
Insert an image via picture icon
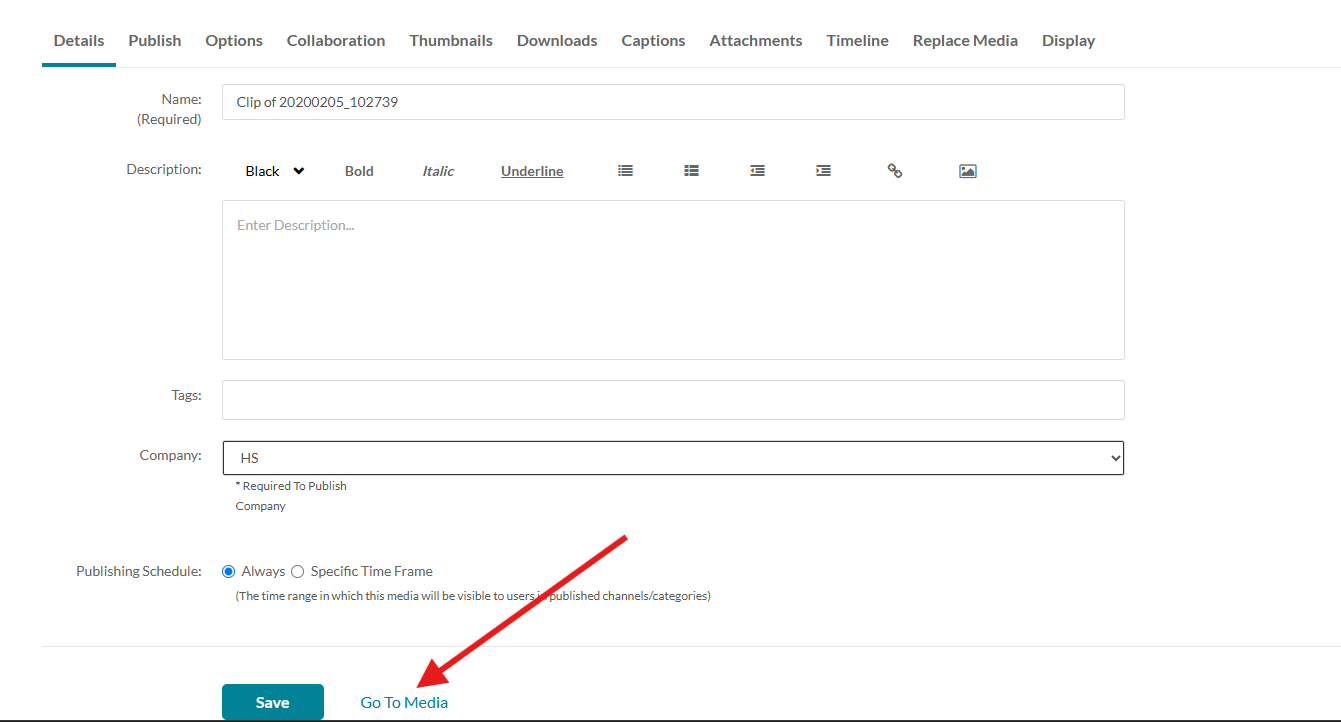967,171
